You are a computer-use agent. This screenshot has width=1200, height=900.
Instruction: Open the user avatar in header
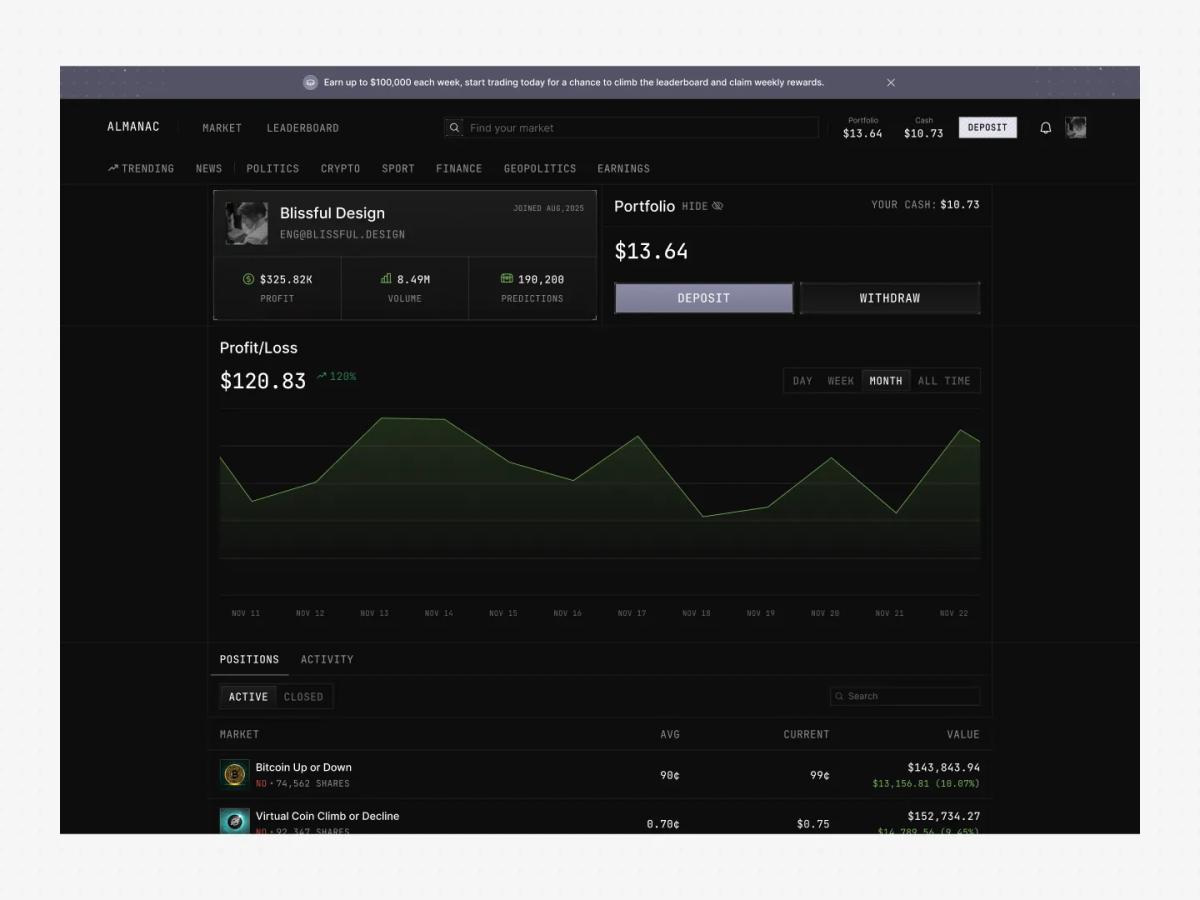coord(1076,127)
